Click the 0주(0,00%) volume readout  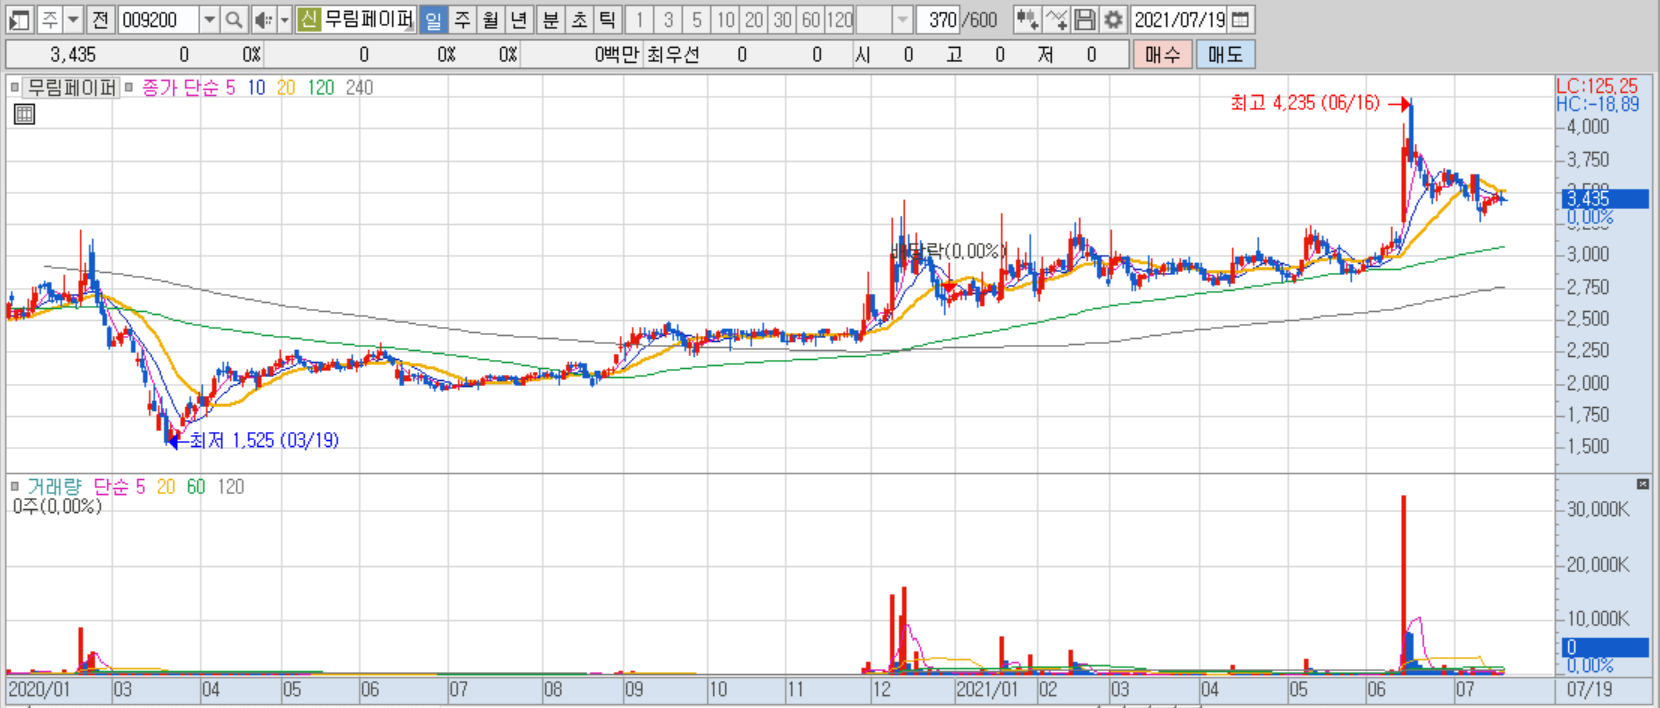click(x=57, y=507)
